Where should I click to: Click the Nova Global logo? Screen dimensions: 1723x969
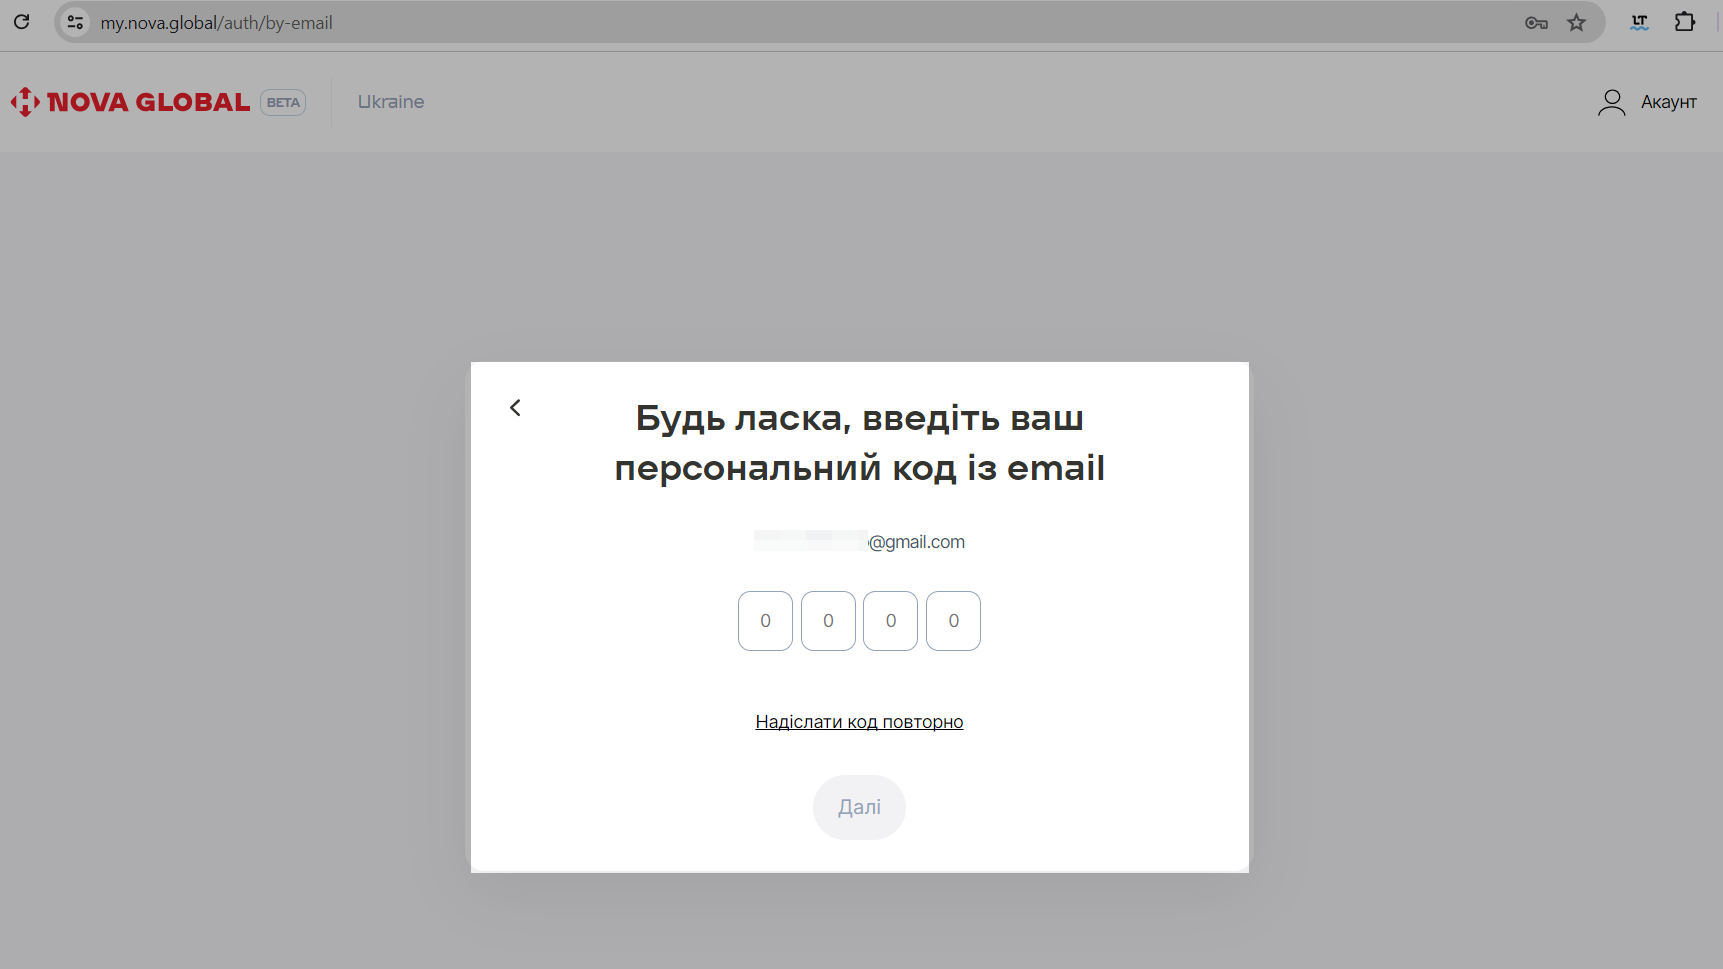click(131, 102)
